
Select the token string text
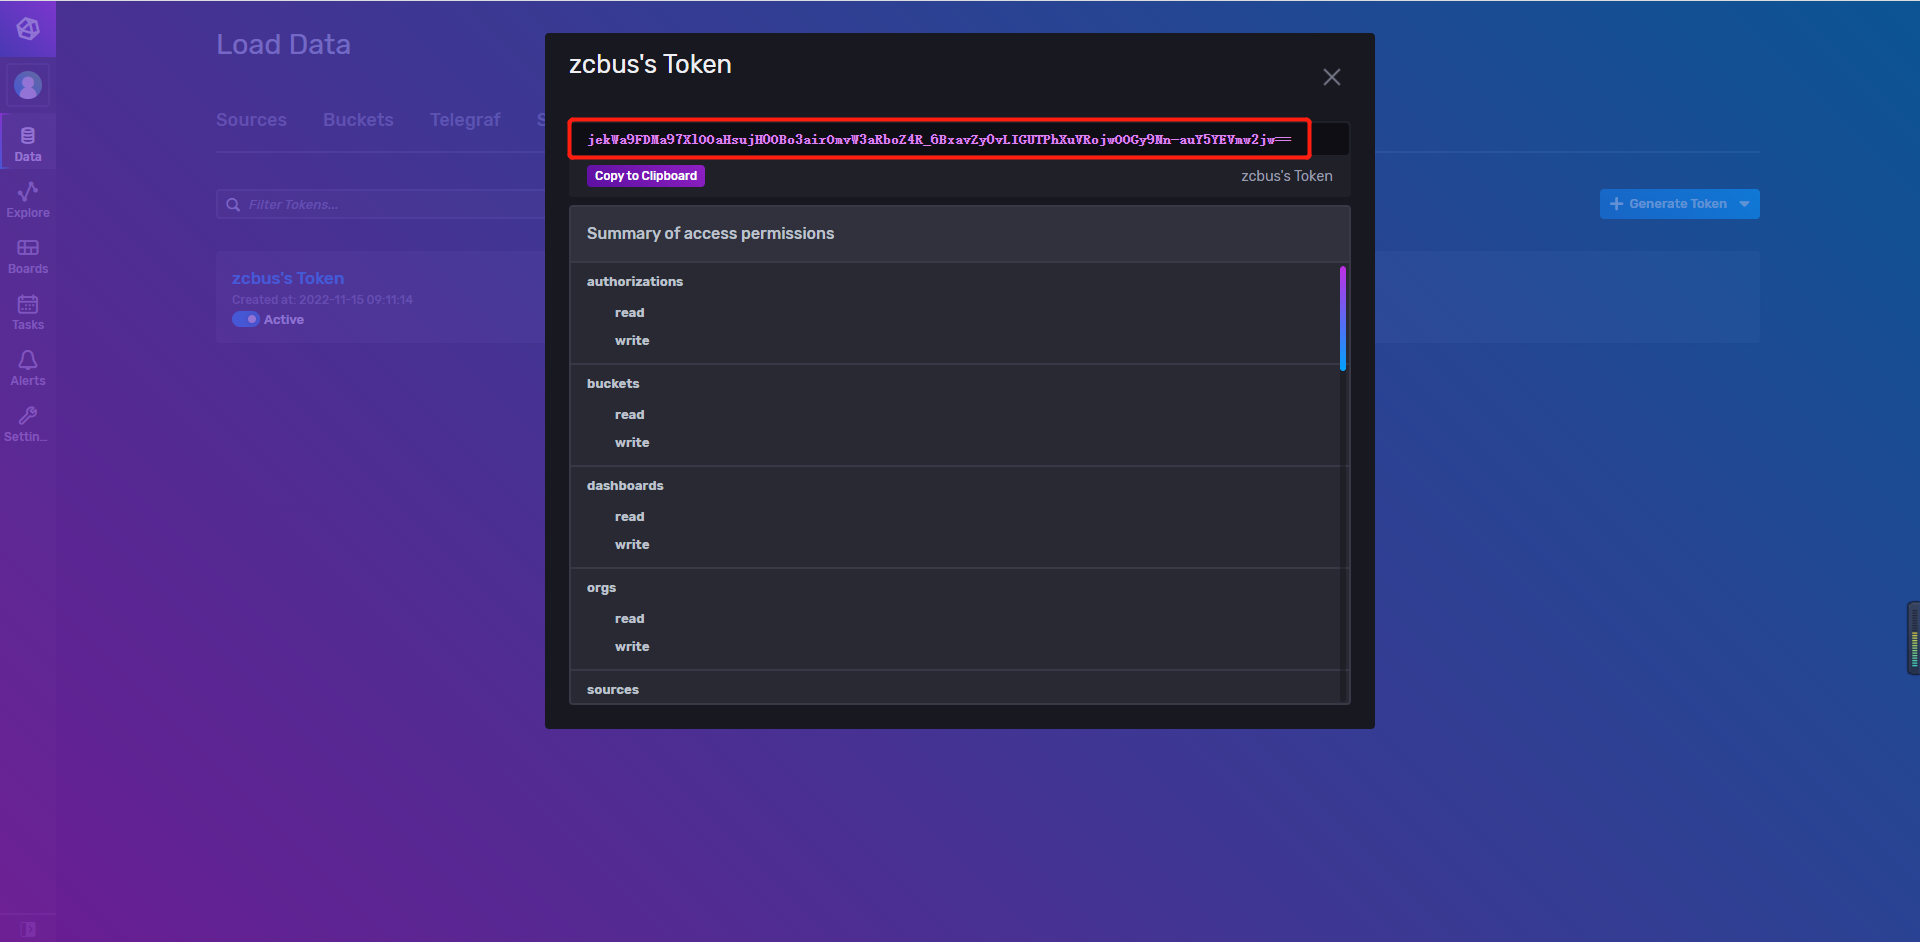(x=938, y=139)
